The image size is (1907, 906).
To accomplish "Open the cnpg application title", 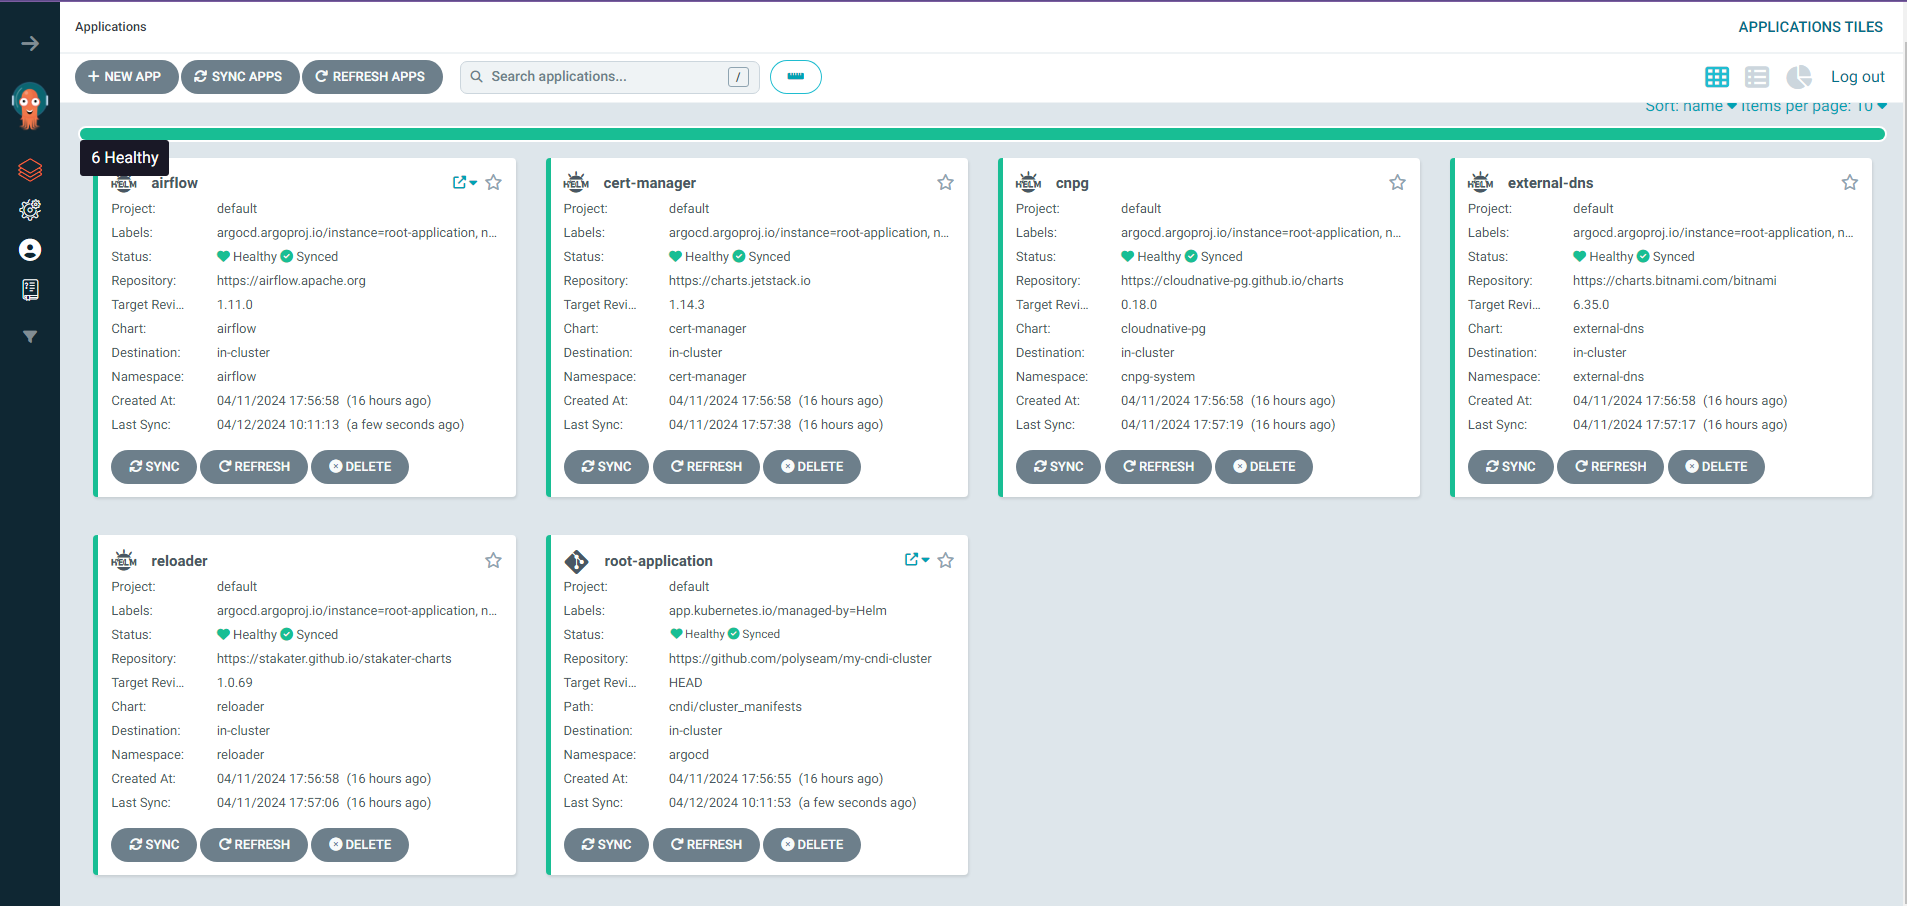I will coord(1072,183).
